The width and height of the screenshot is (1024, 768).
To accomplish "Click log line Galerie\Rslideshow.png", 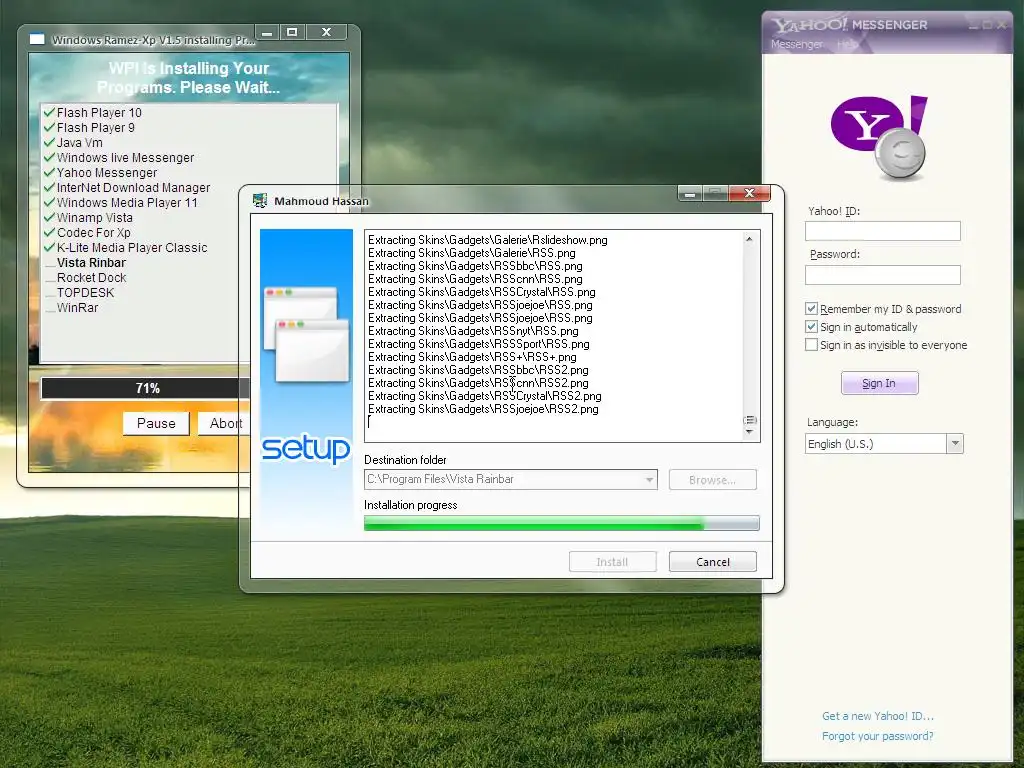I will [x=488, y=240].
